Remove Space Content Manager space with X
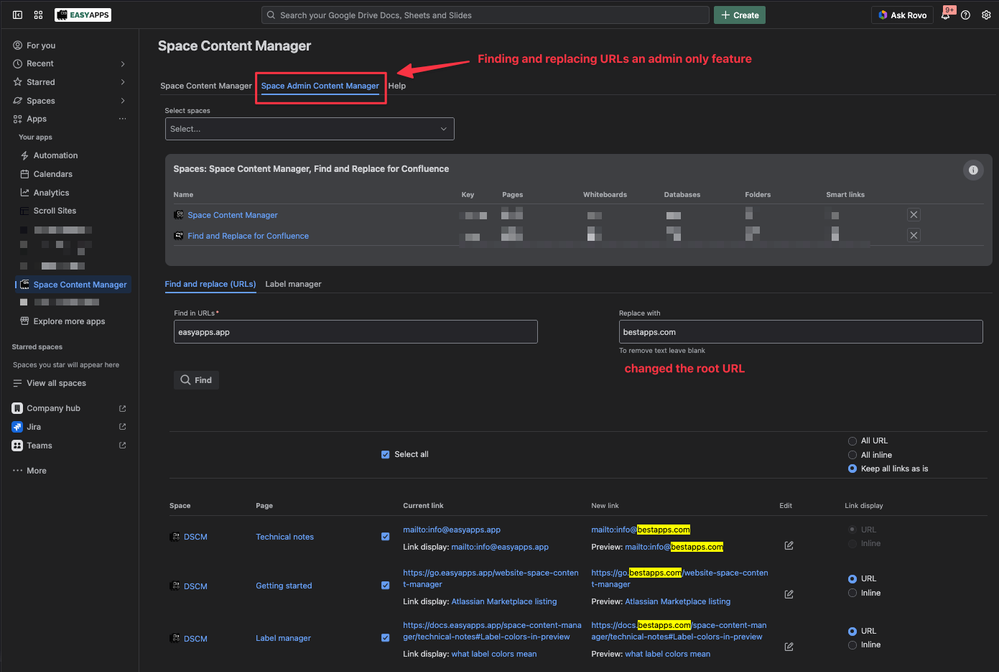 point(913,215)
